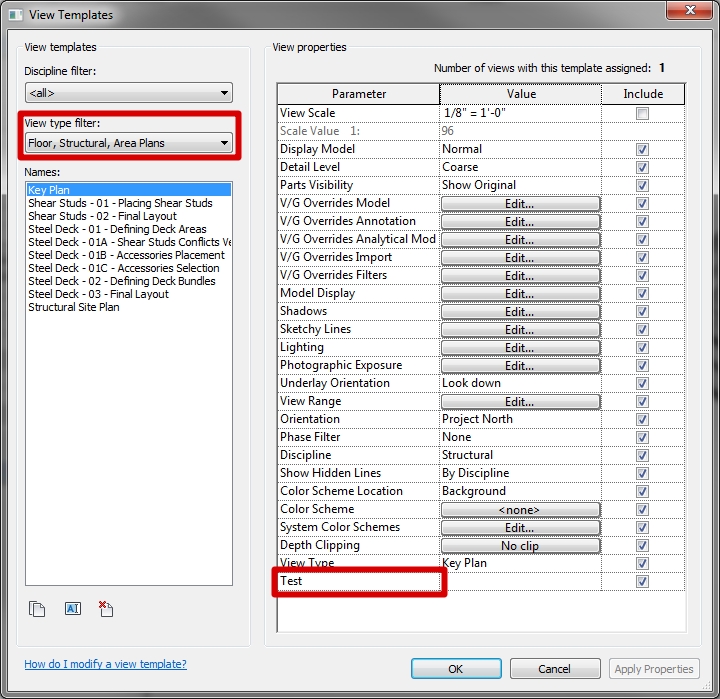The height and width of the screenshot is (699, 720).
Task: Click the Parts Visibility value Show Original
Action: [520, 185]
